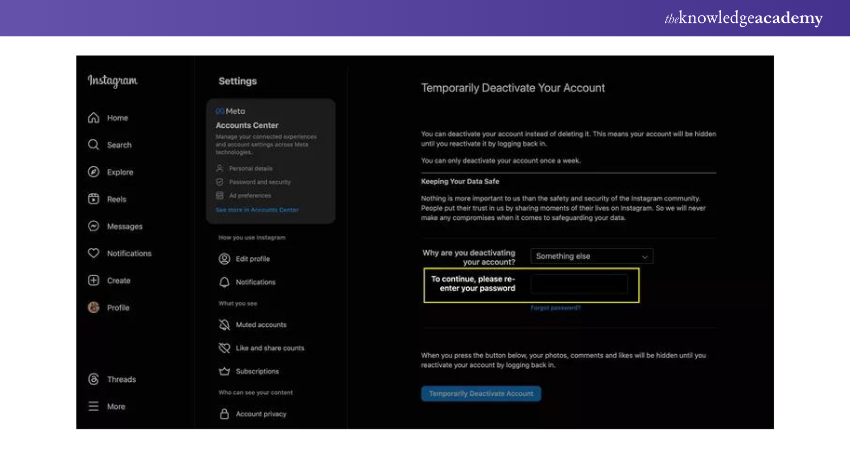Click the Personal details person icon
This screenshot has width=850, height=450.
click(220, 168)
